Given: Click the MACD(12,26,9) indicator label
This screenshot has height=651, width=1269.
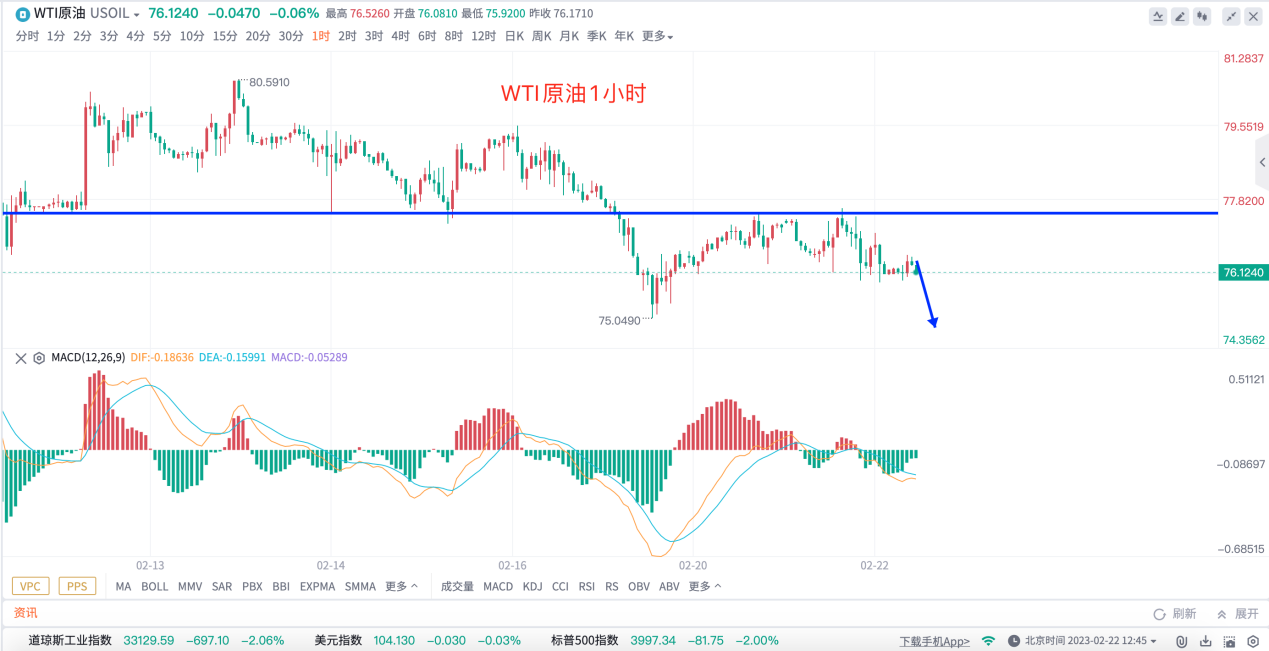Looking at the screenshot, I should 88,357.
